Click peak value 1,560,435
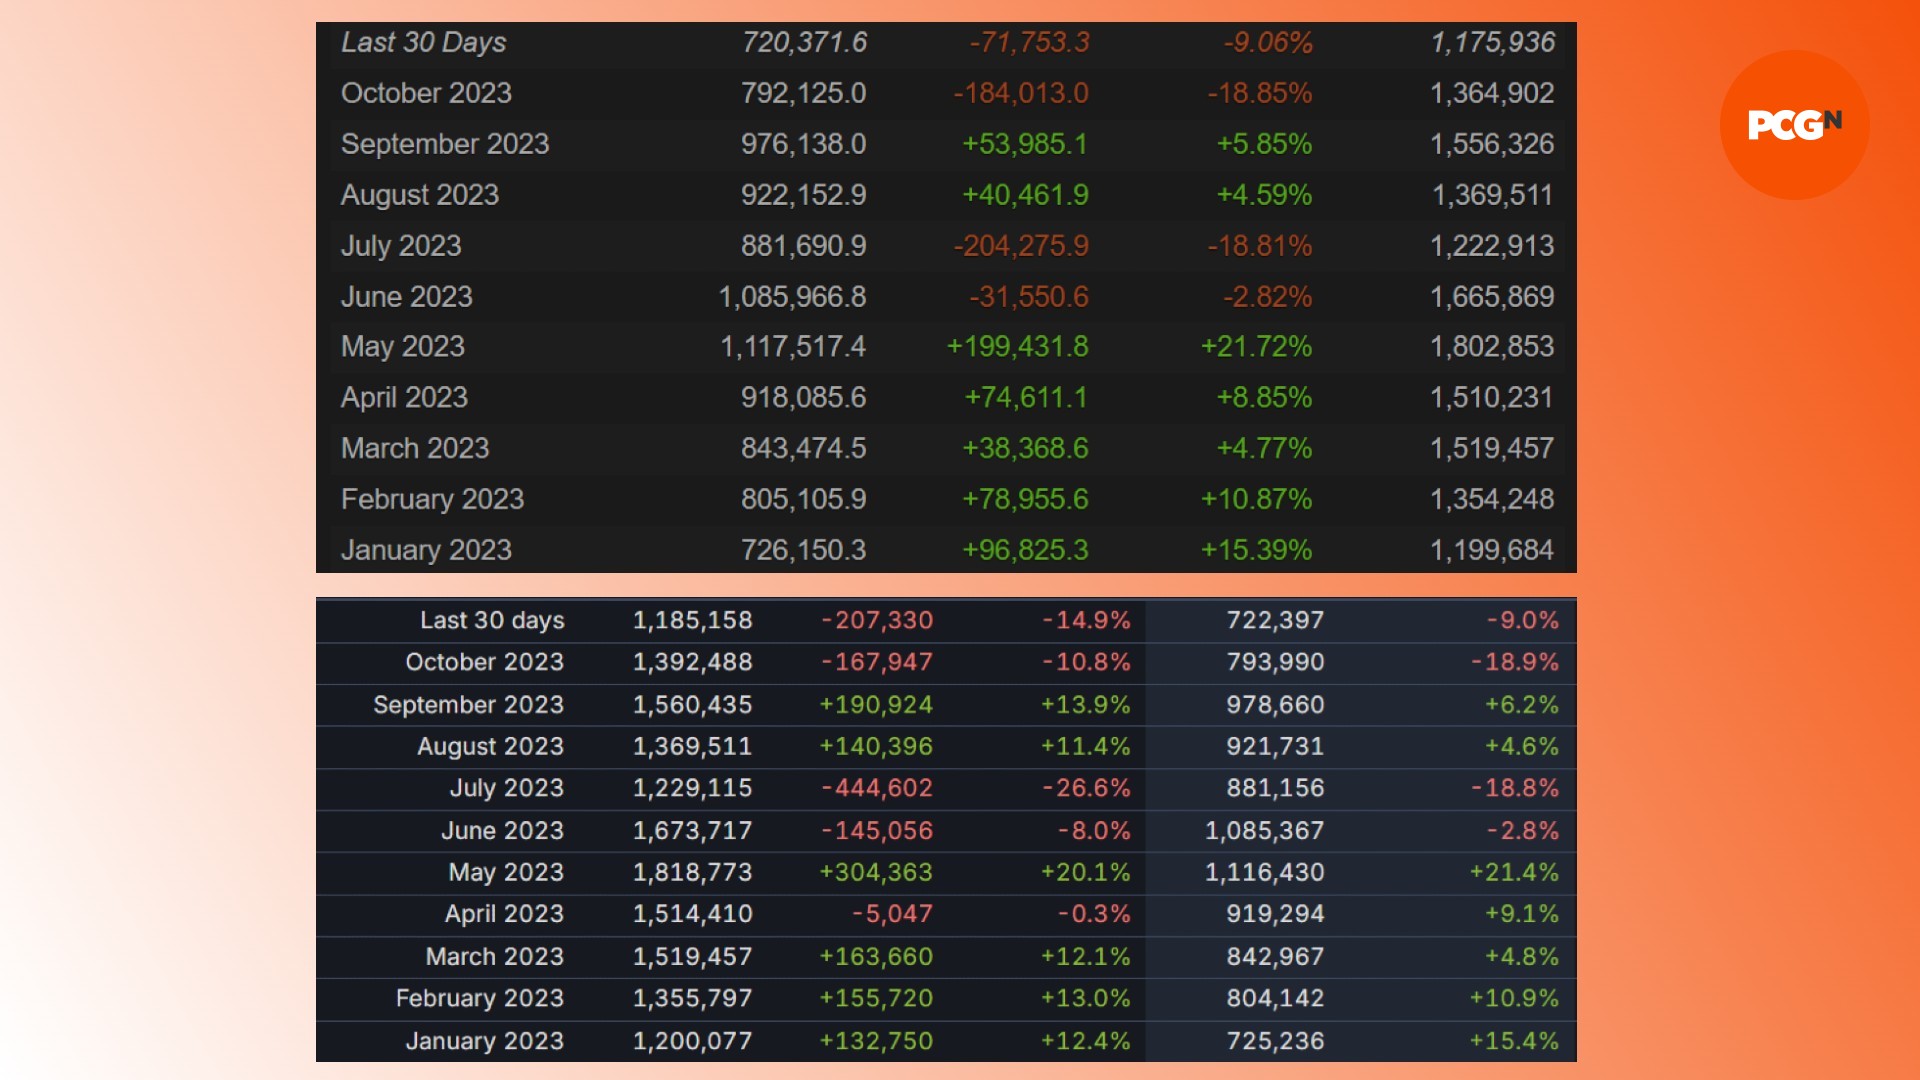Screen dimensions: 1920x1080 [693, 705]
